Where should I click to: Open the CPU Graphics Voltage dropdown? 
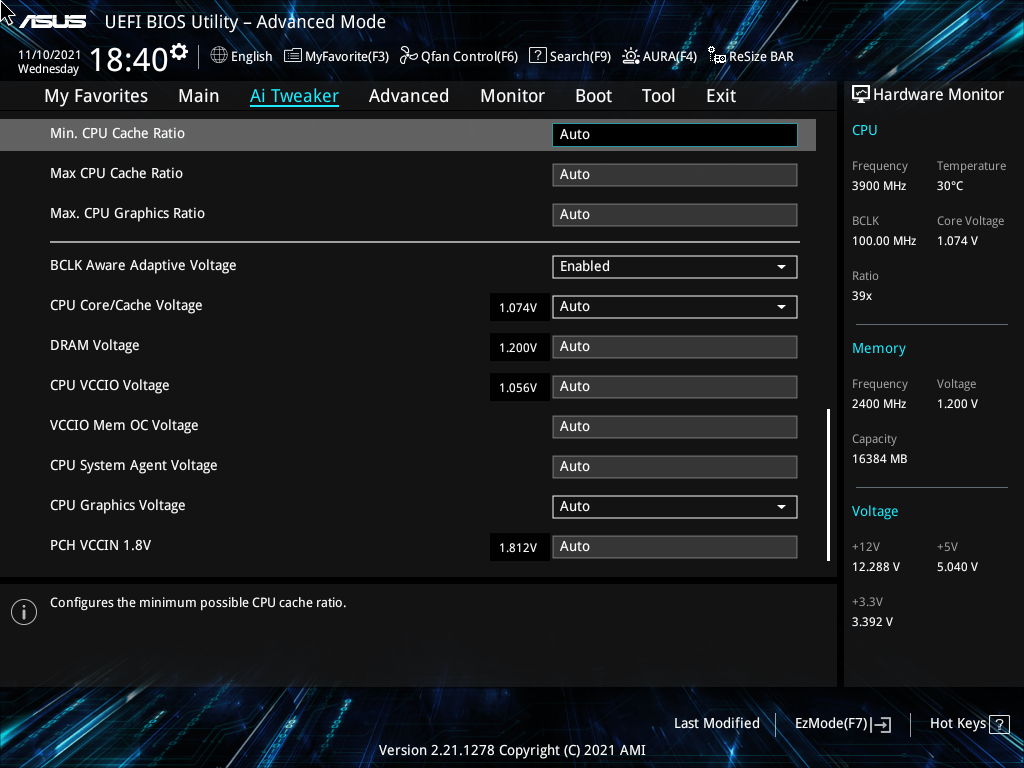coord(675,506)
